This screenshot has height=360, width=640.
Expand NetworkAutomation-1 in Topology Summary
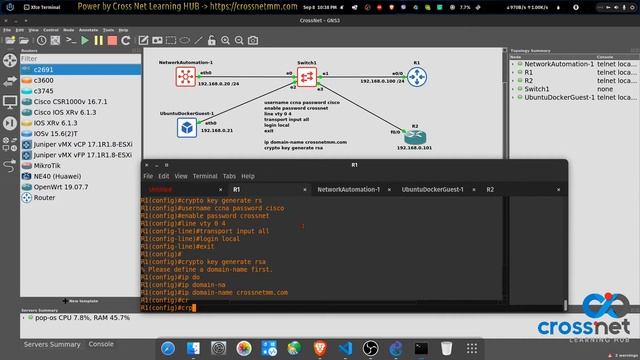pos(513,64)
